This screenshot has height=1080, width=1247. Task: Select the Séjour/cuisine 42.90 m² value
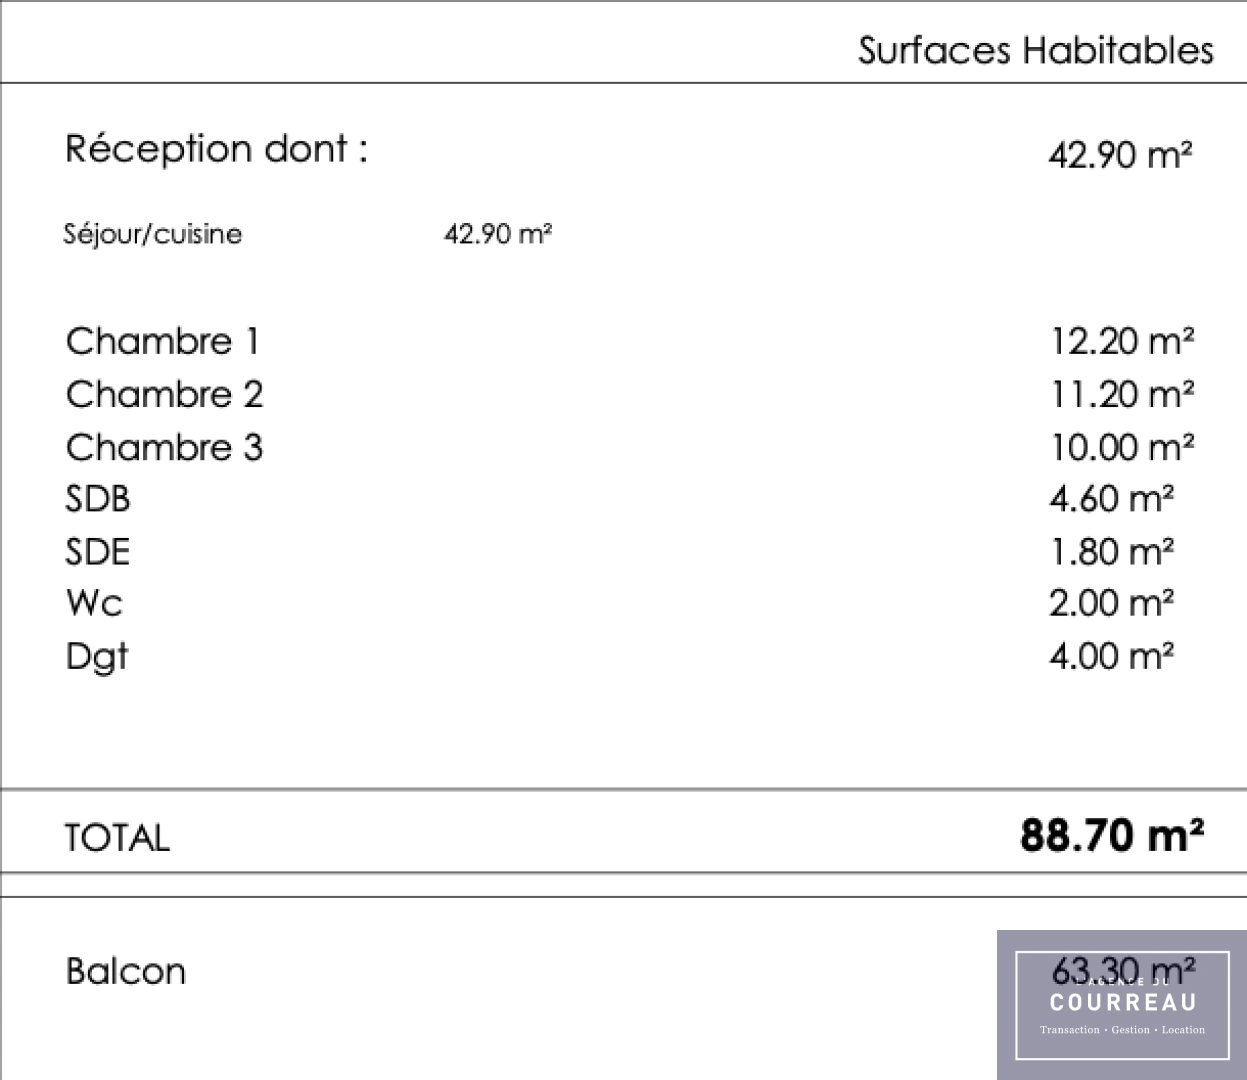coord(498,234)
